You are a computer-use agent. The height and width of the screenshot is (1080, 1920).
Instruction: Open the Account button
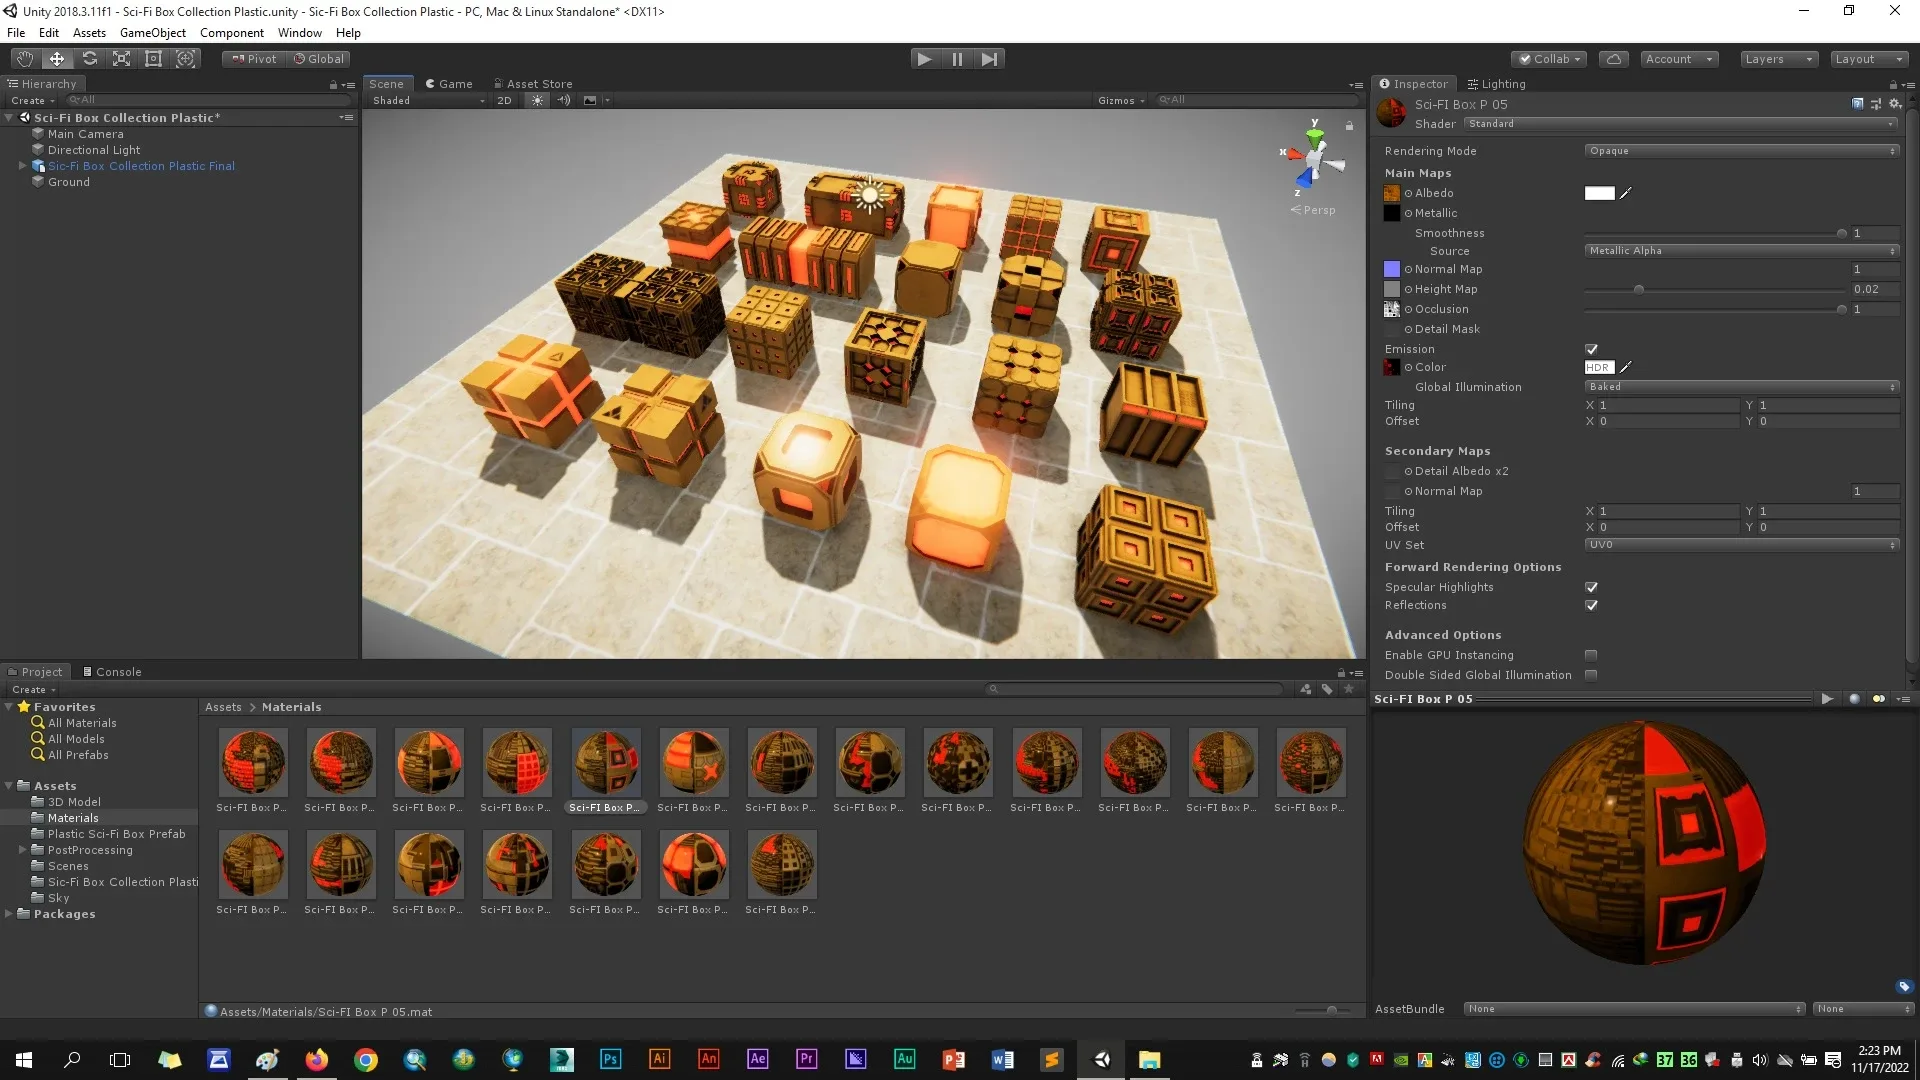1679,59
